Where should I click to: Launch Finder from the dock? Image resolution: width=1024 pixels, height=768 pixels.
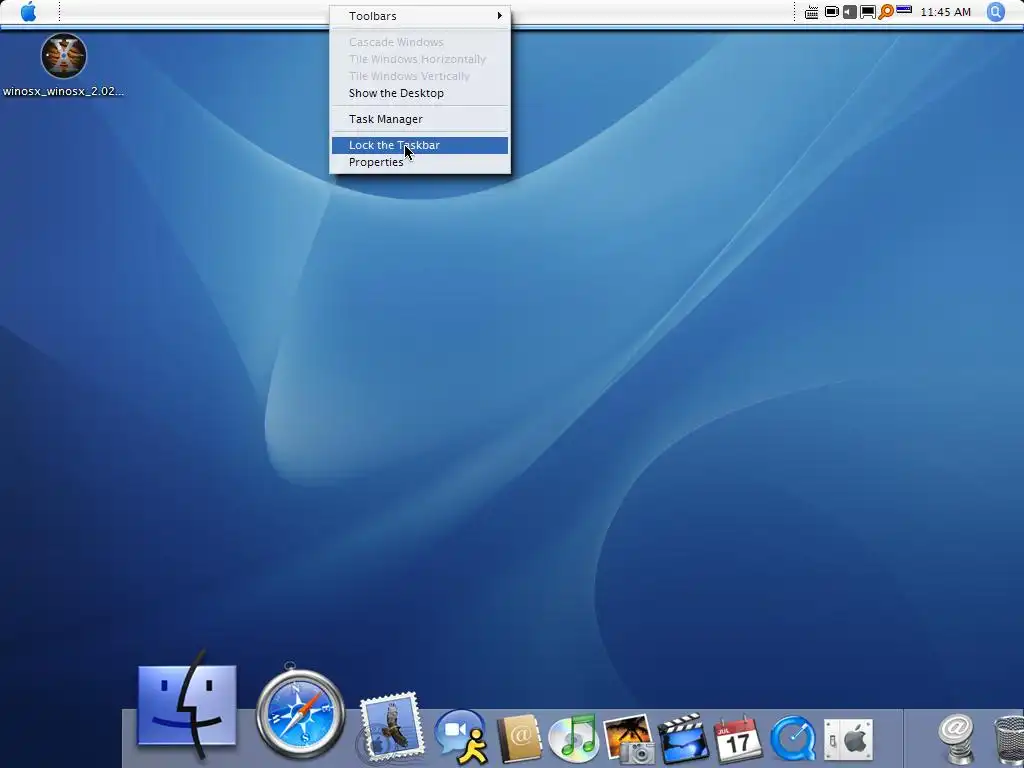pyautogui.click(x=187, y=705)
